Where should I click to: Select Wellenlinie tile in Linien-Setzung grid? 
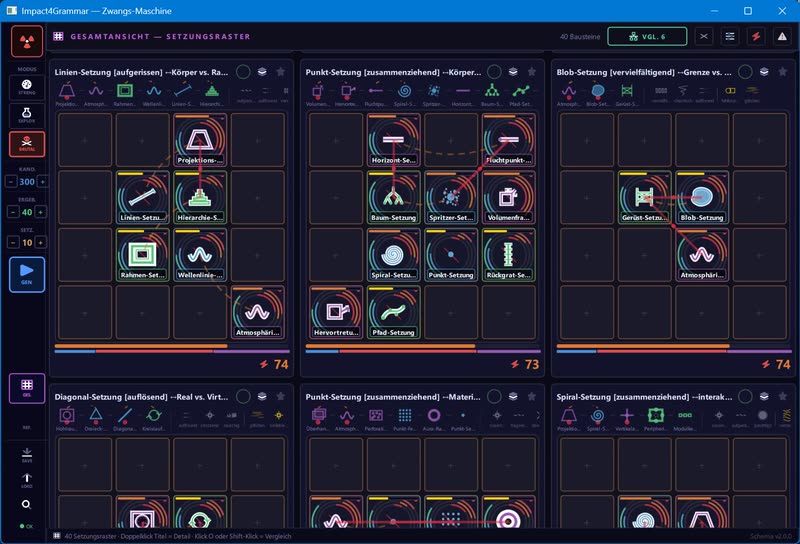pyautogui.click(x=200, y=255)
